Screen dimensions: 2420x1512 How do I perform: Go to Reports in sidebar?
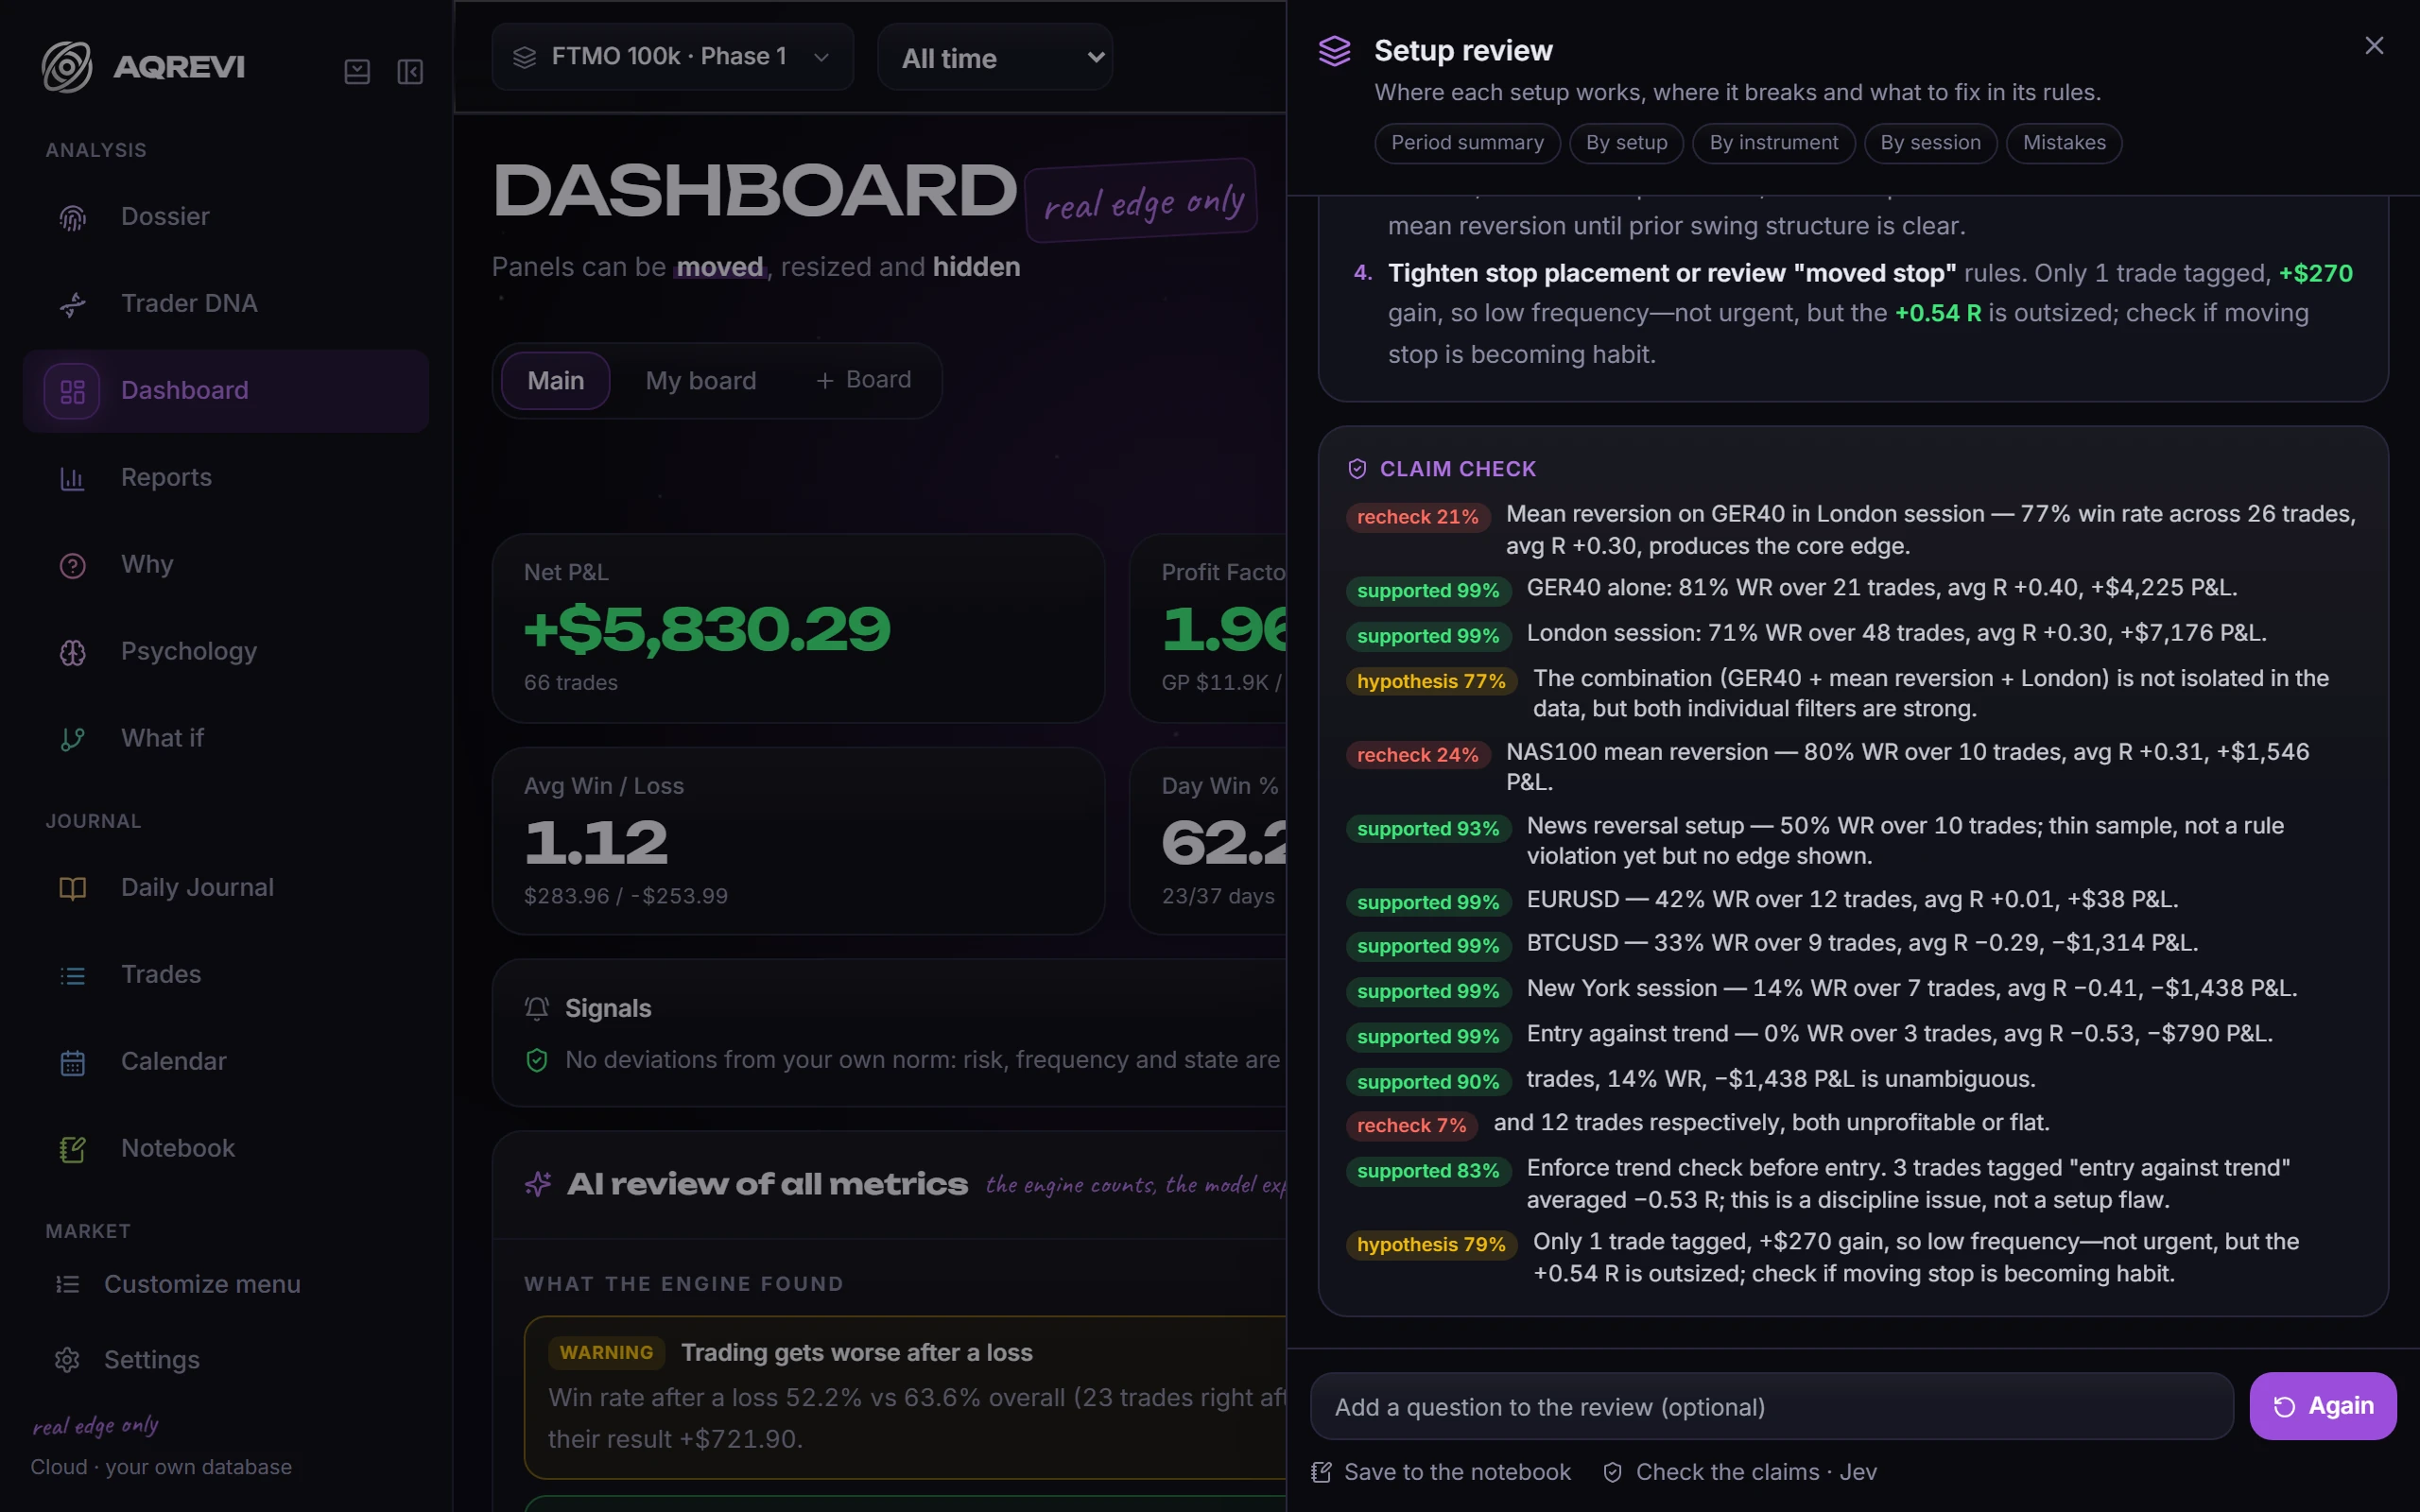(x=226, y=477)
